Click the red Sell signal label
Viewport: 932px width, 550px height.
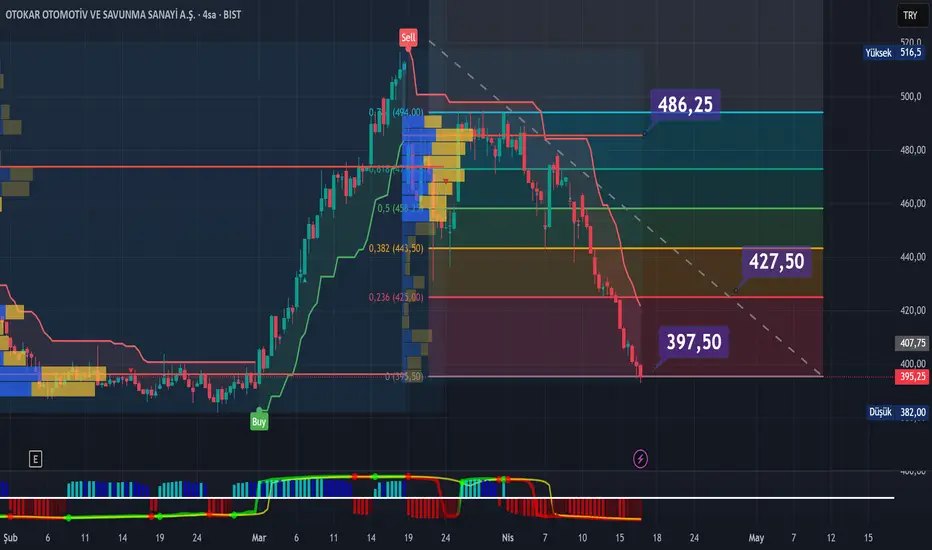pos(408,37)
